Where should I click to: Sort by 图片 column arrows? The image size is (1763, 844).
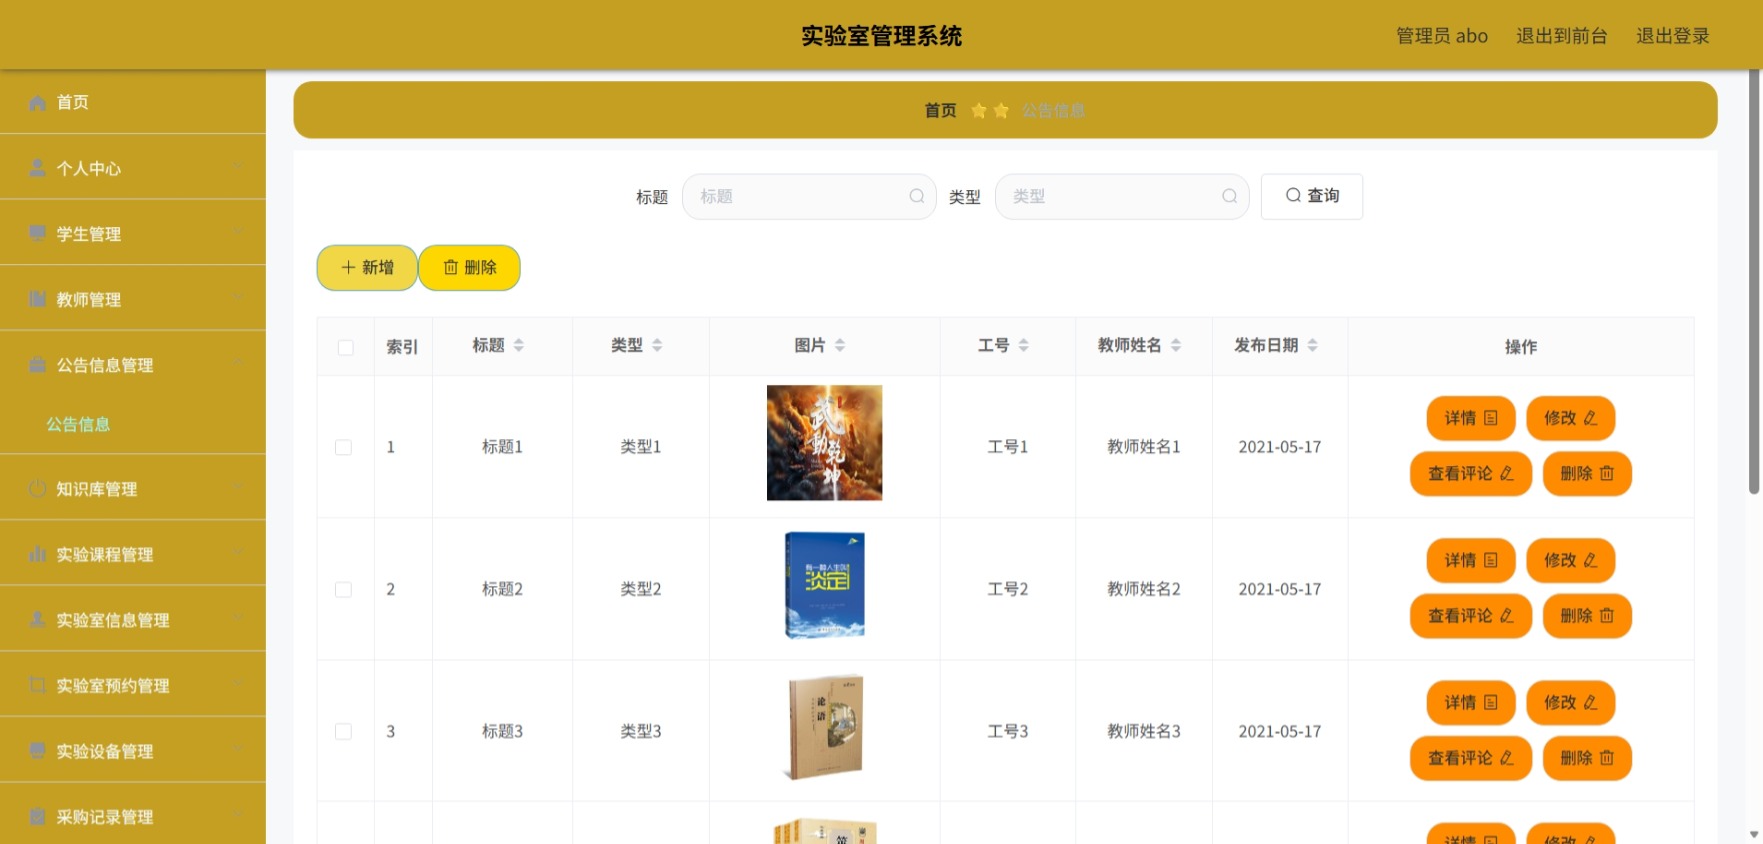(840, 345)
